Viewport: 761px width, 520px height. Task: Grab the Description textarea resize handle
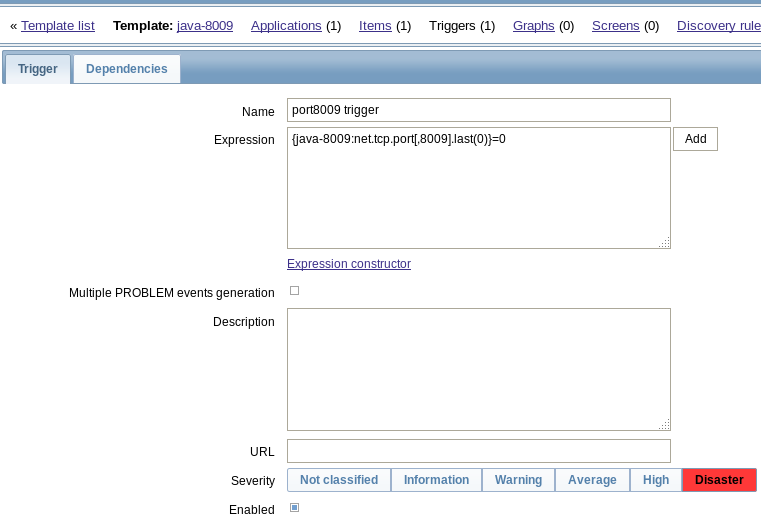(664, 424)
